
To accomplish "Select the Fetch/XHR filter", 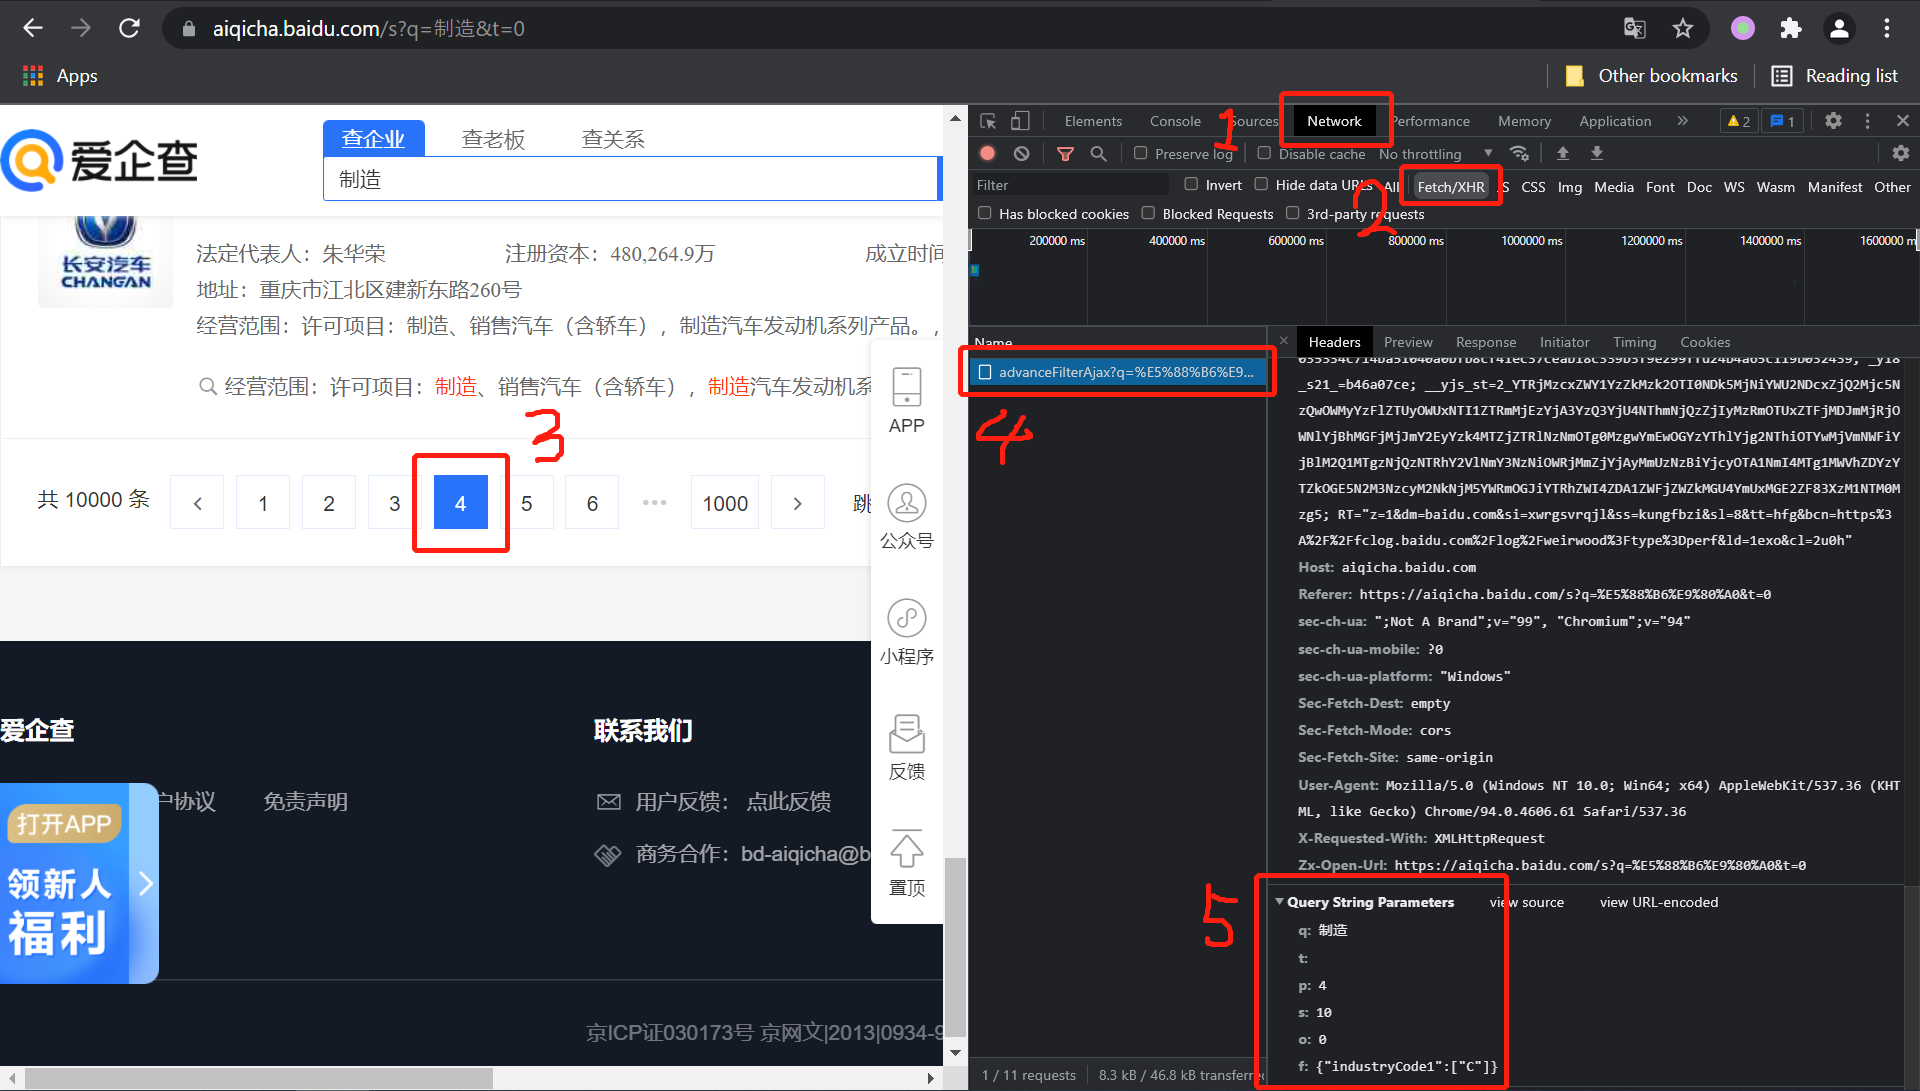I will (x=1451, y=187).
